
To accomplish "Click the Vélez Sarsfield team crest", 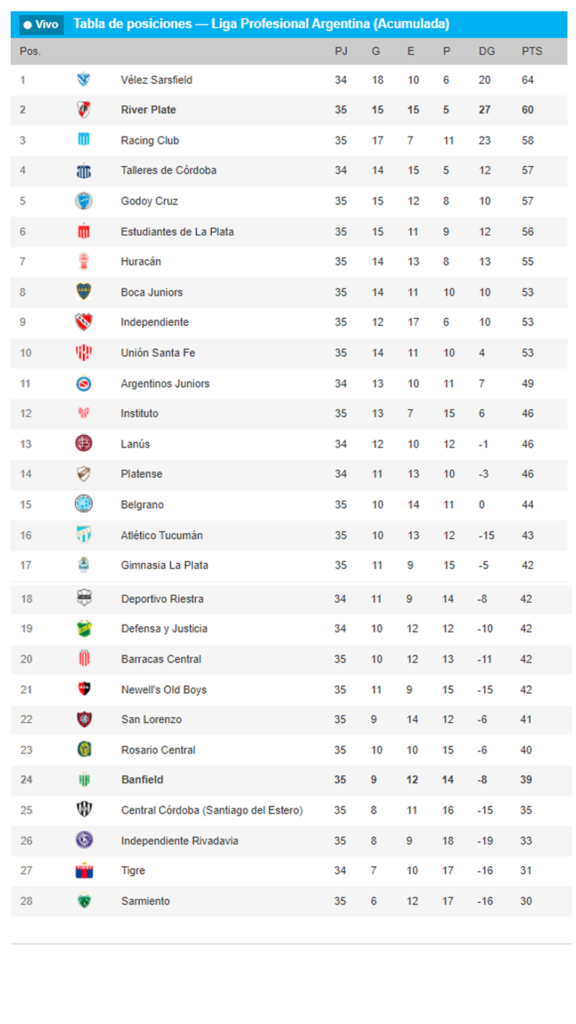I will (84, 80).
